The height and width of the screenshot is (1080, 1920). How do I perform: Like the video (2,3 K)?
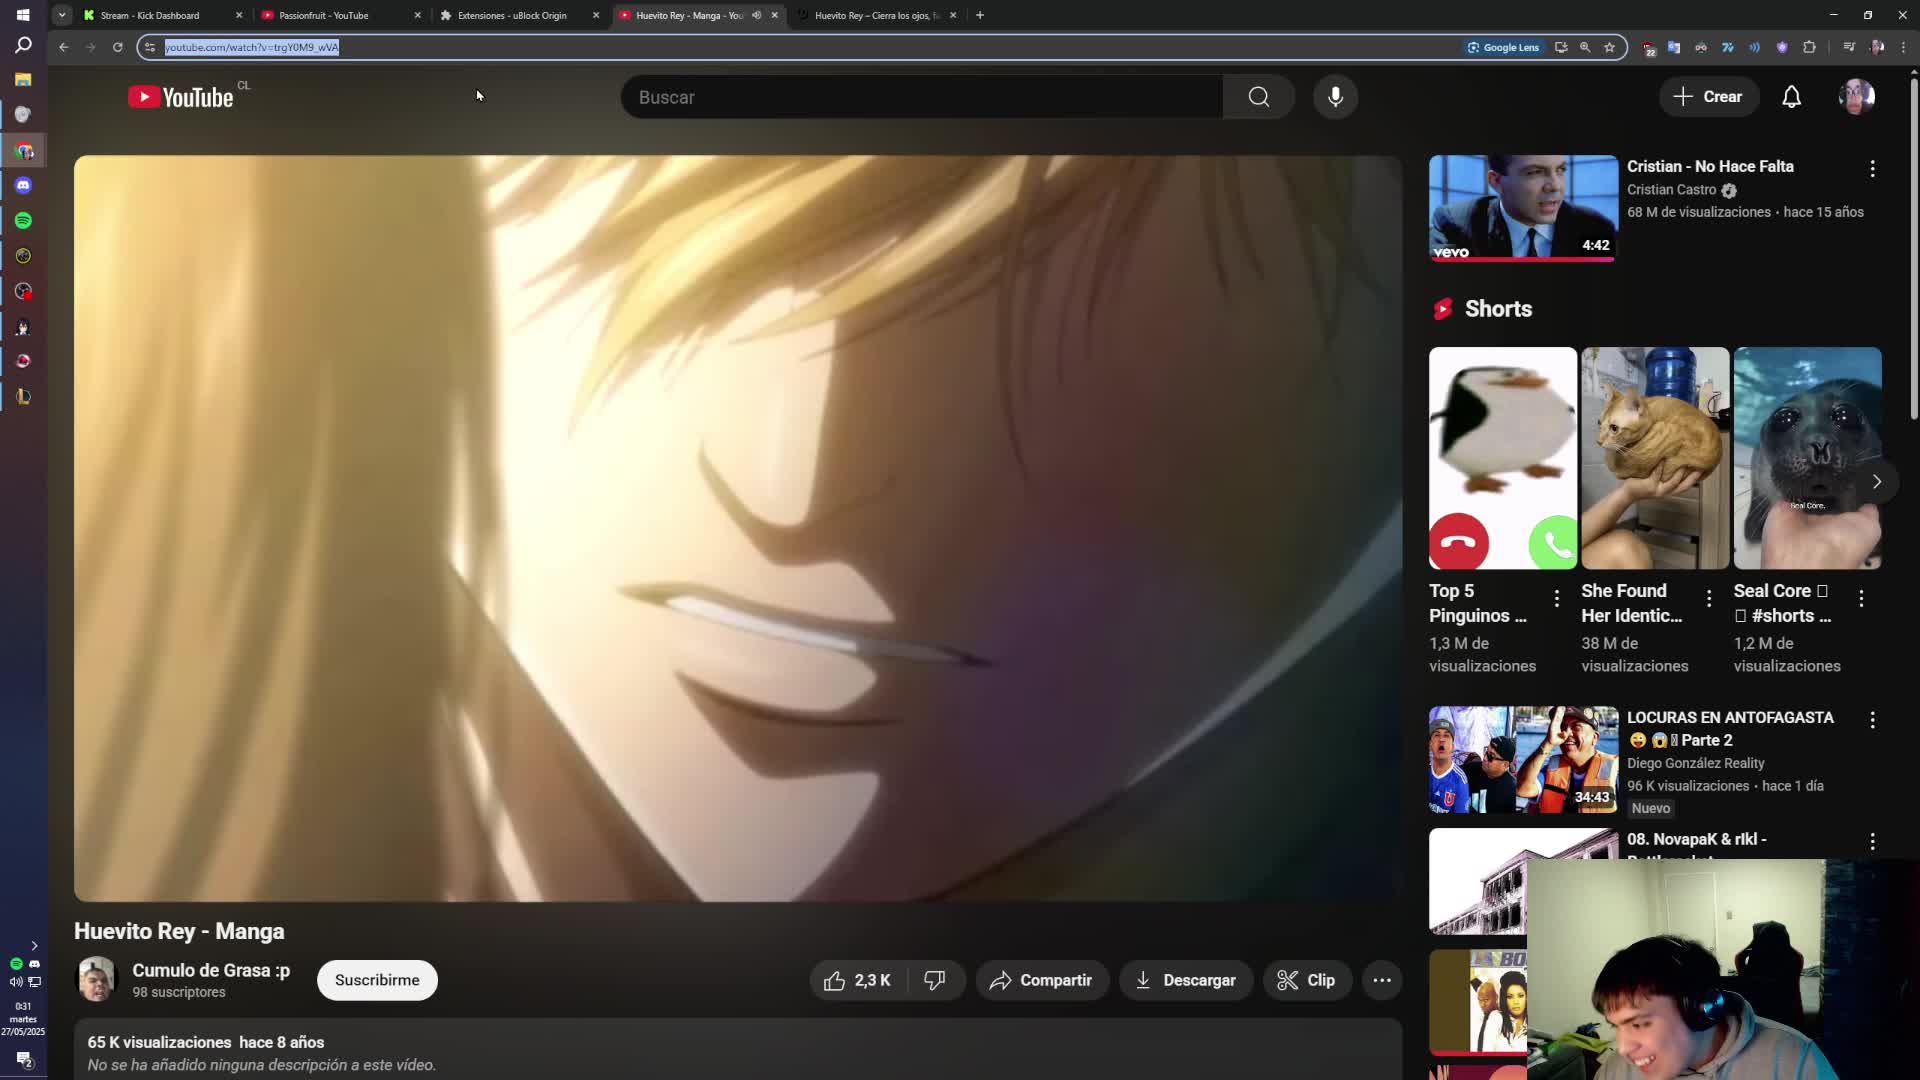857,980
